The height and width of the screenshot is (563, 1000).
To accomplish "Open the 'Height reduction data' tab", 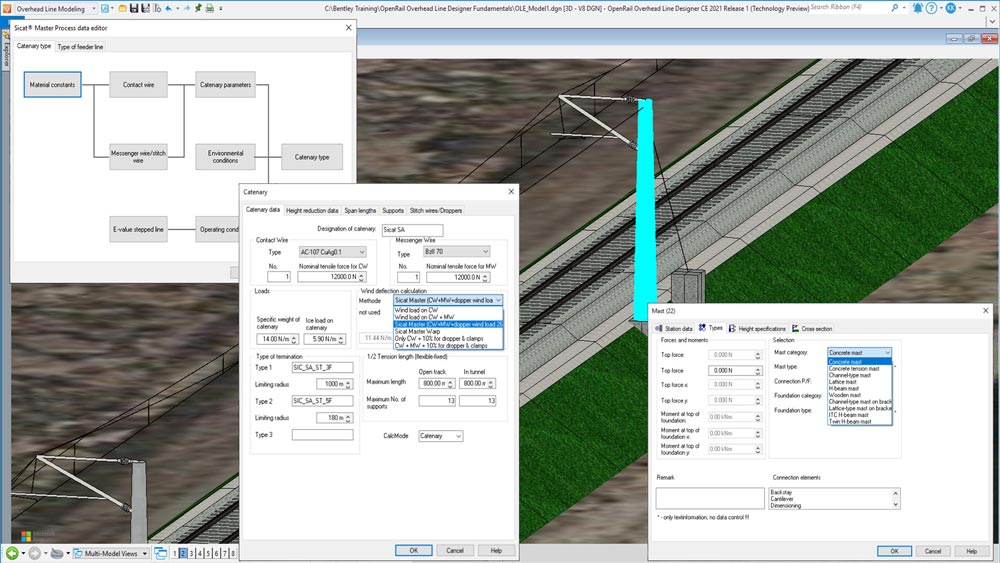I will coord(312,210).
